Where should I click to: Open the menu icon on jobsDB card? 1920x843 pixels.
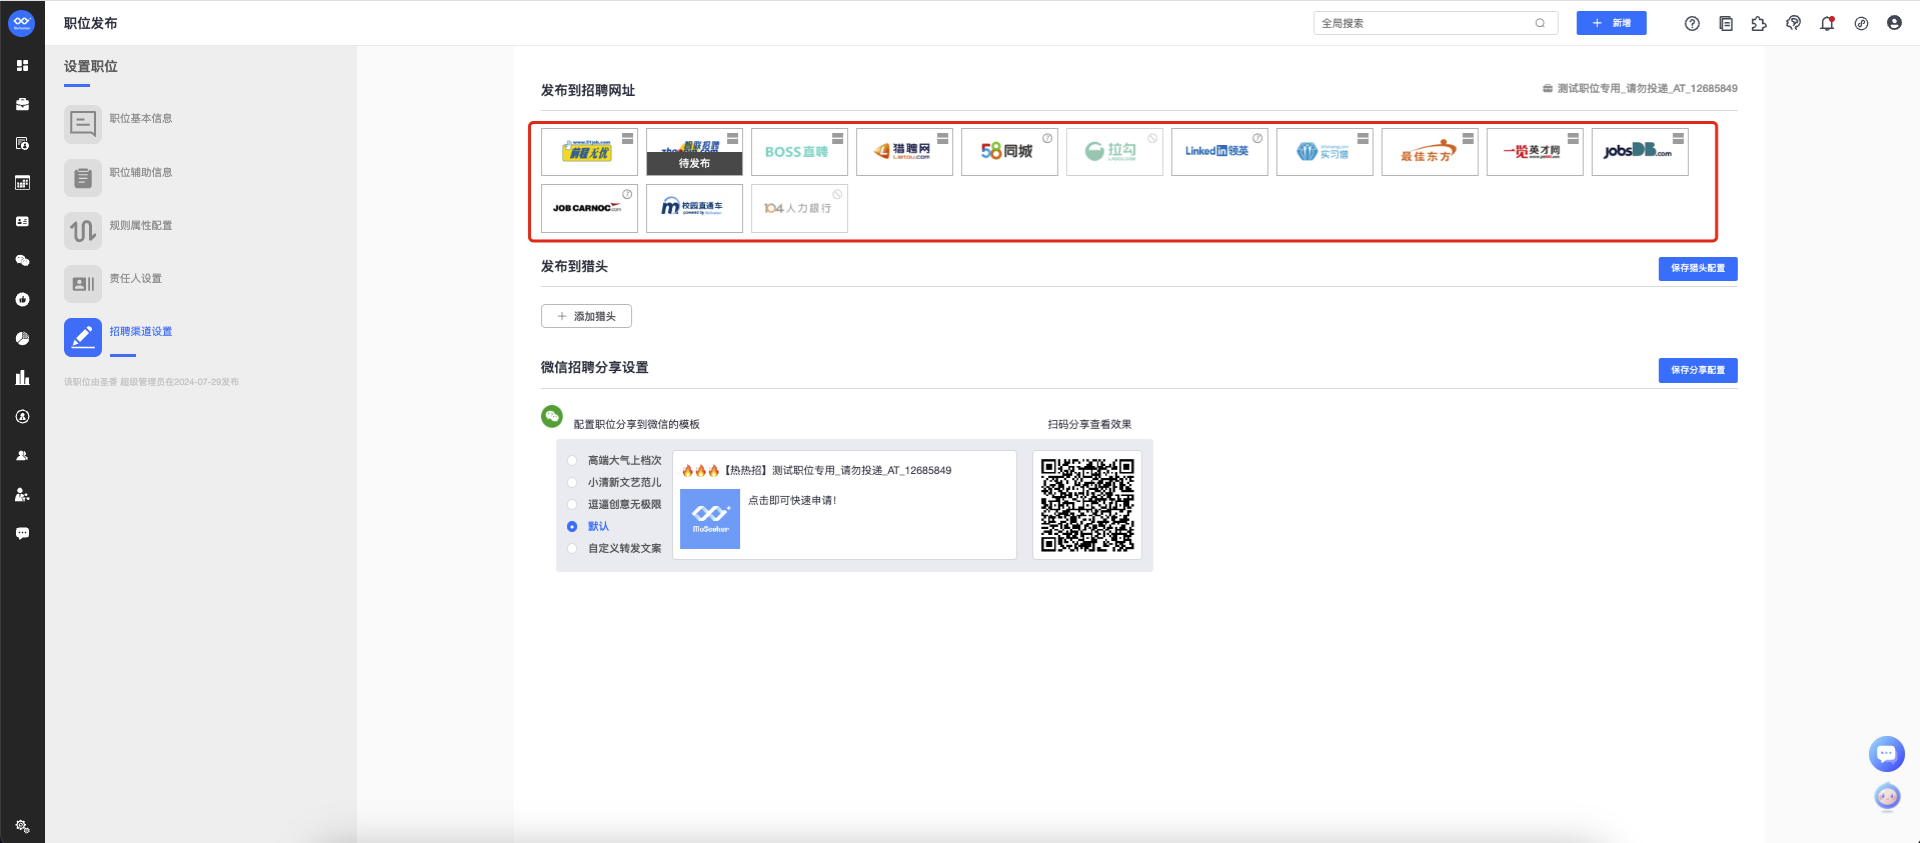(x=1678, y=138)
